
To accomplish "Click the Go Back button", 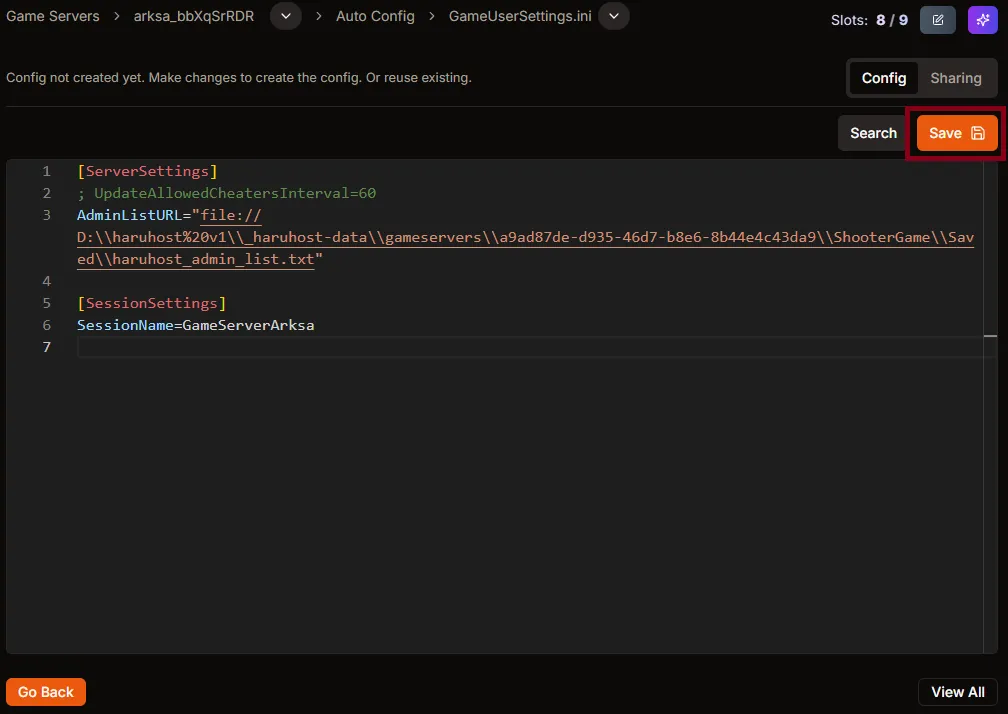I will [45, 691].
